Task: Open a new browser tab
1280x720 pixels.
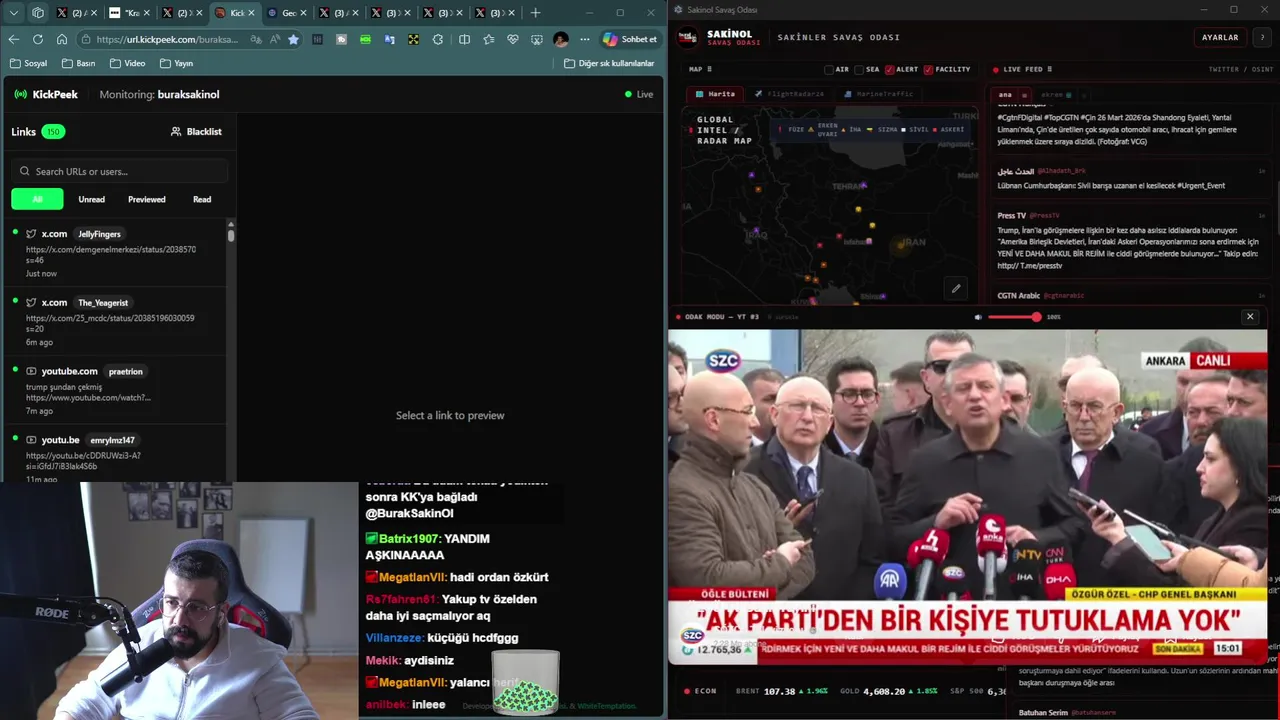Action: [536, 13]
